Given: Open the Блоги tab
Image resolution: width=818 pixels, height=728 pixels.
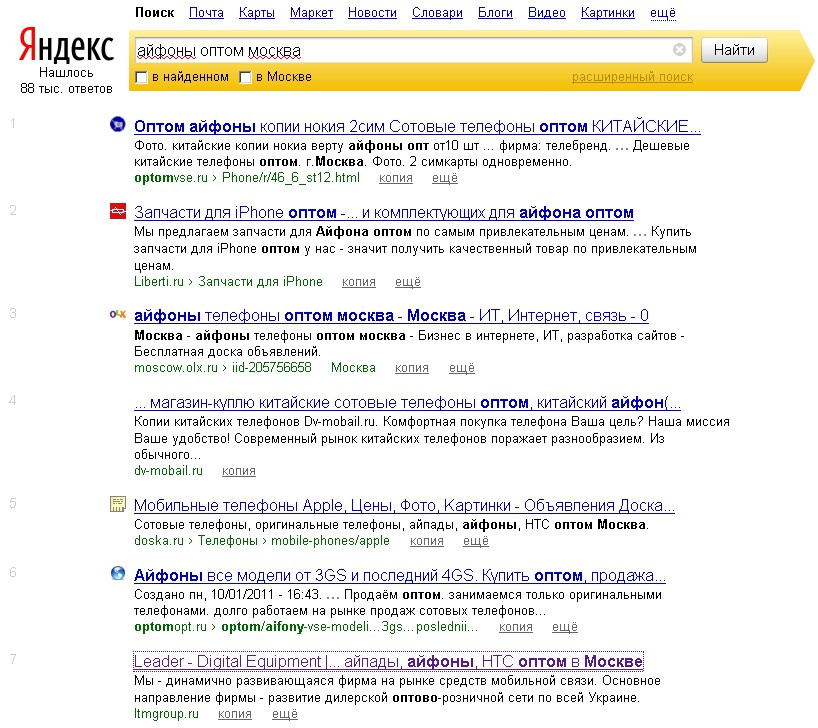Looking at the screenshot, I should 495,13.
